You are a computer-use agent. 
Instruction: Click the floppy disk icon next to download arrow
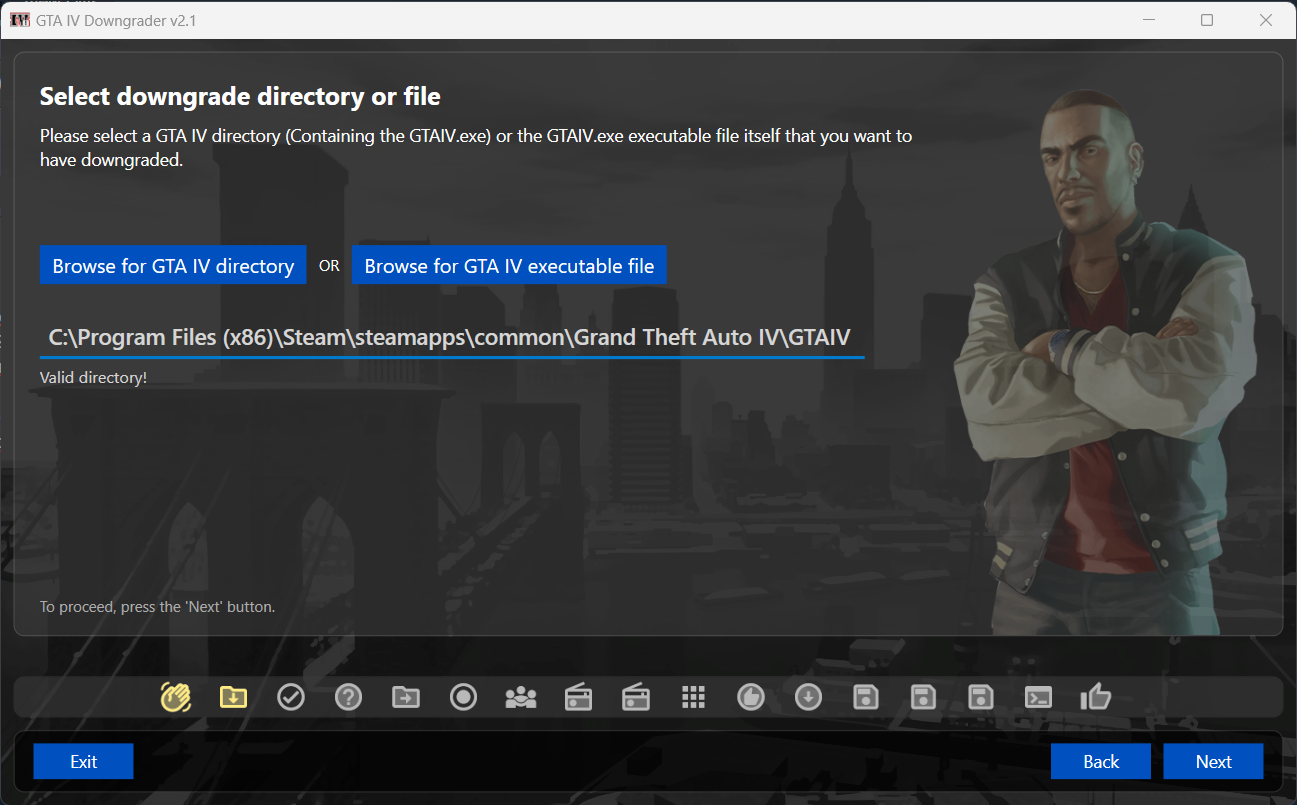866,696
